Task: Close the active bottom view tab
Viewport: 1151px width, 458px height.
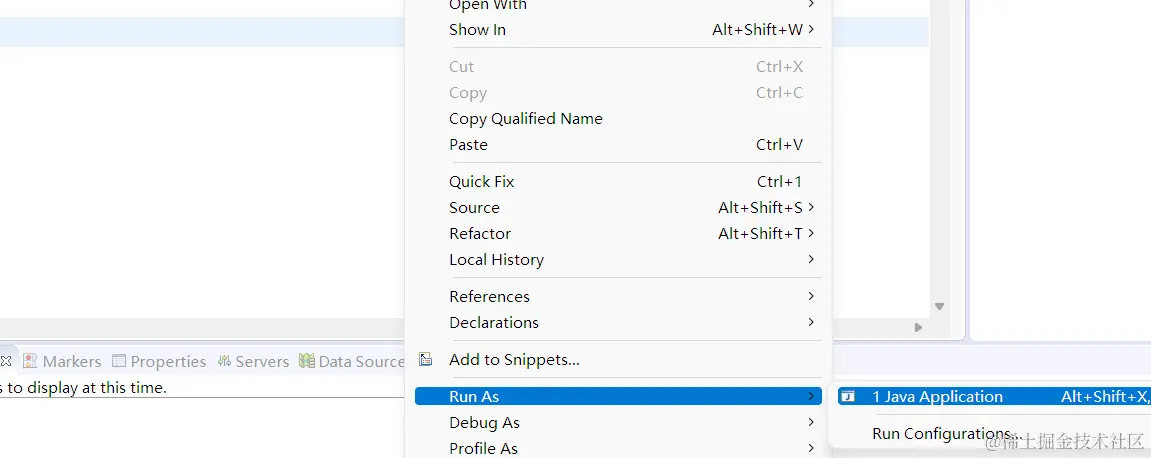Action: pos(5,361)
